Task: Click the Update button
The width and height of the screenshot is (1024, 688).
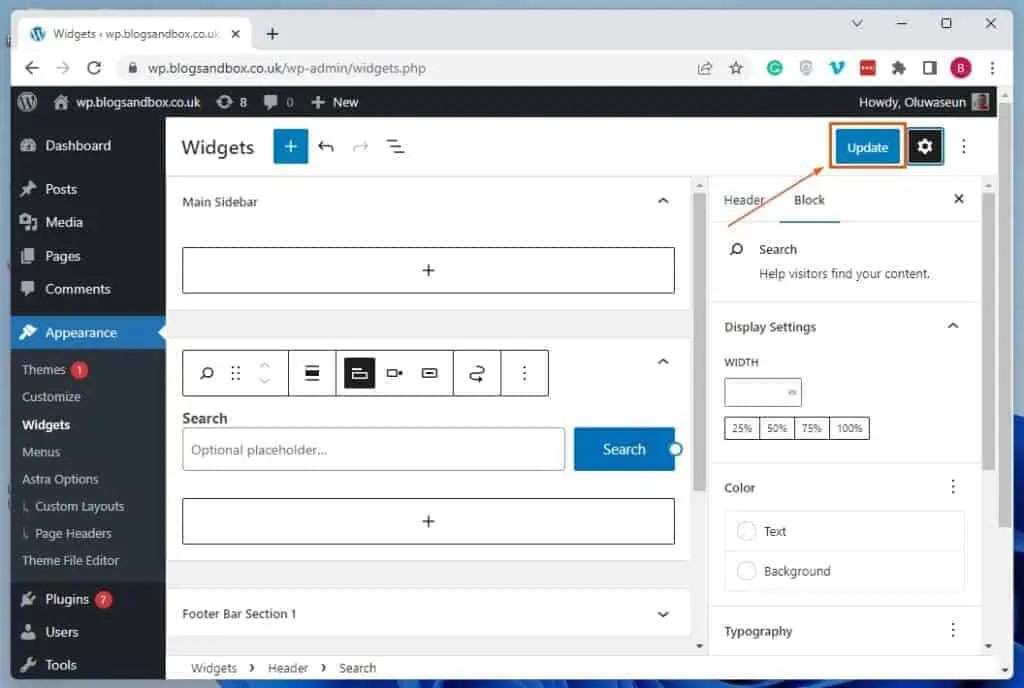Action: point(866,146)
